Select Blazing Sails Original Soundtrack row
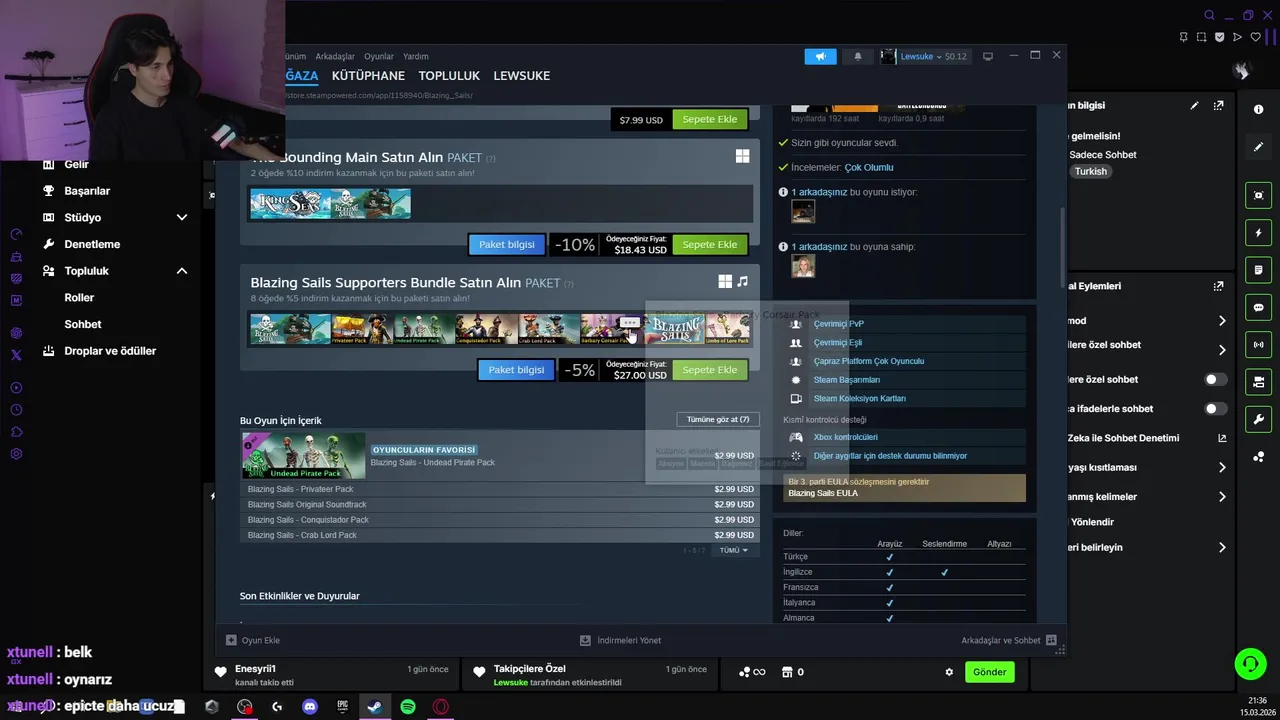This screenshot has width=1280, height=720. point(500,505)
